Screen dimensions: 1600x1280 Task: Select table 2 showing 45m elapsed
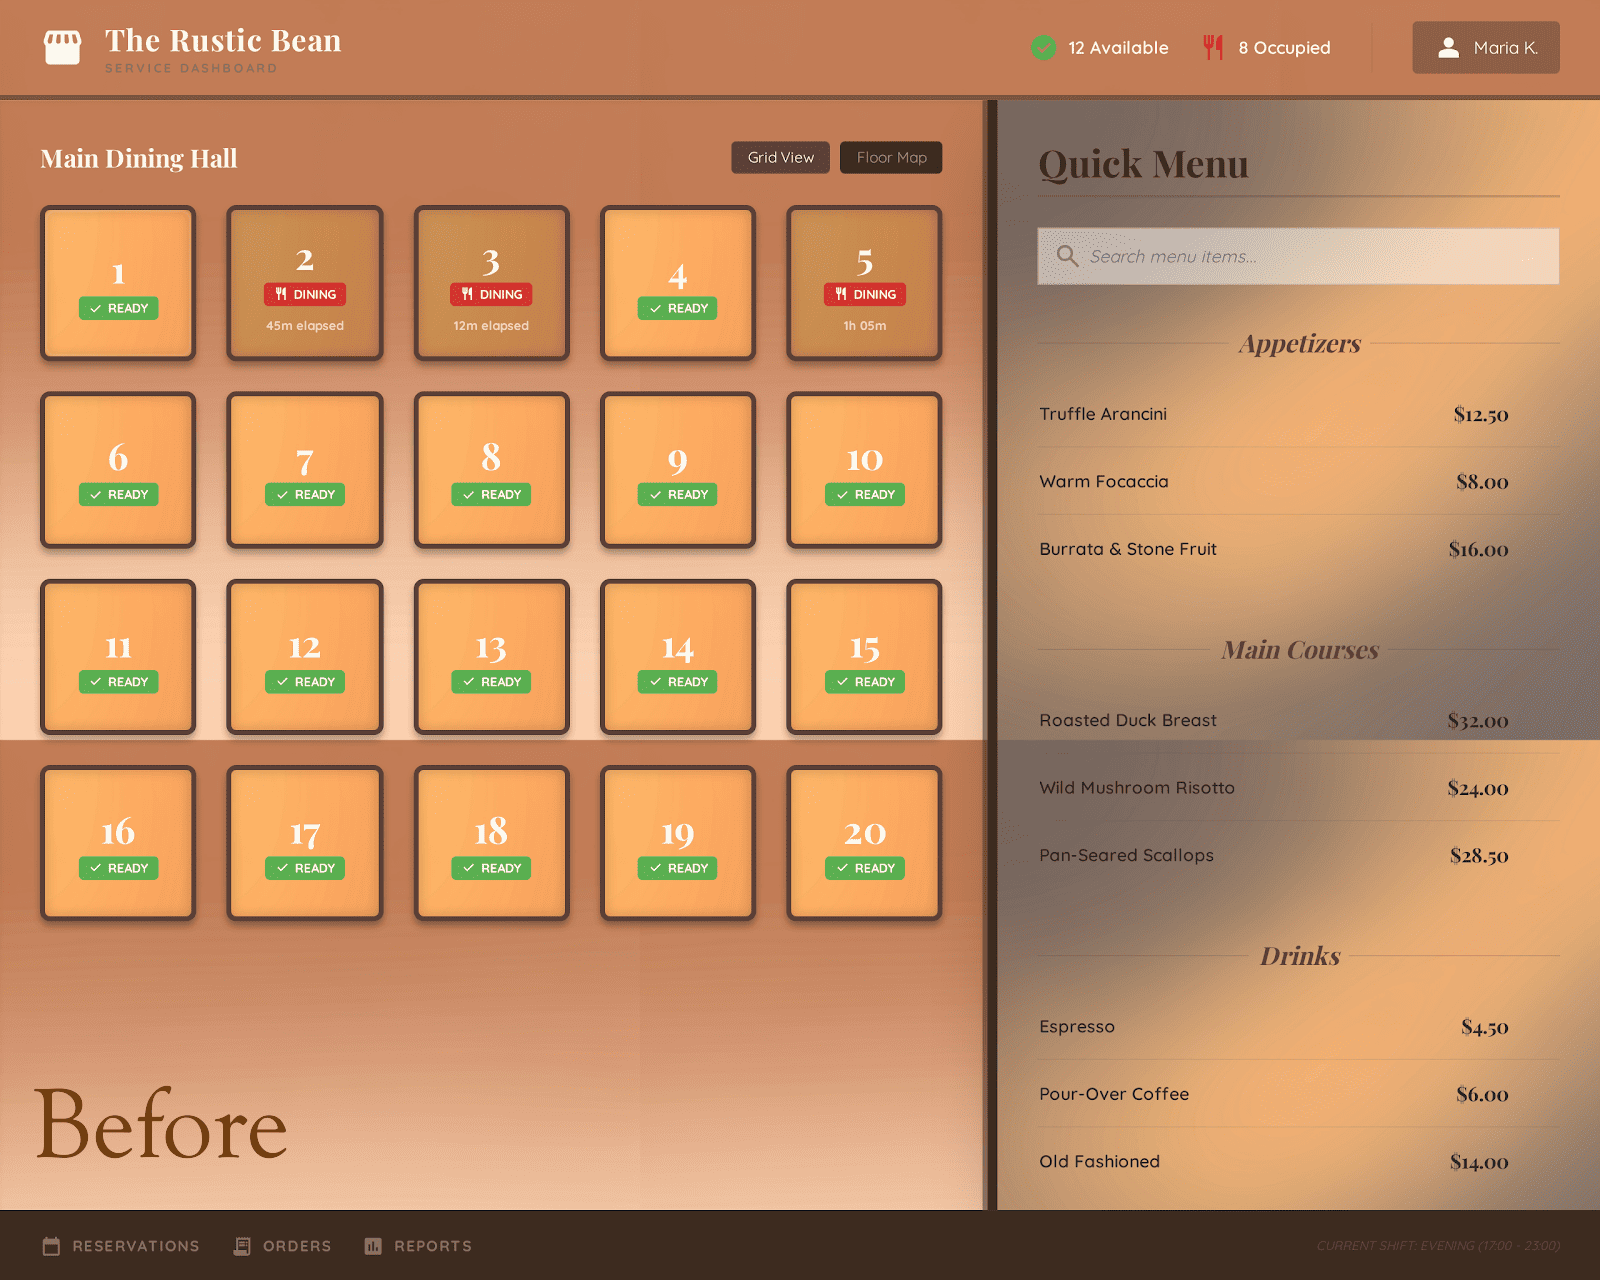click(305, 283)
